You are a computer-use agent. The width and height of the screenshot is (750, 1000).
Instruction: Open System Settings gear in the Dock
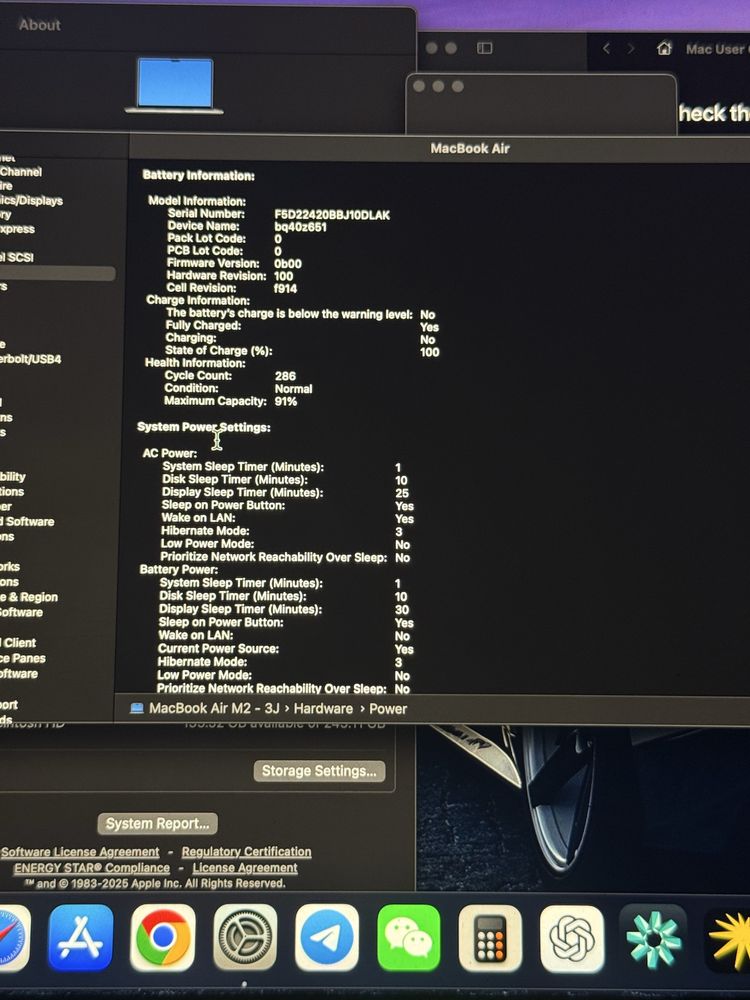tap(245, 938)
